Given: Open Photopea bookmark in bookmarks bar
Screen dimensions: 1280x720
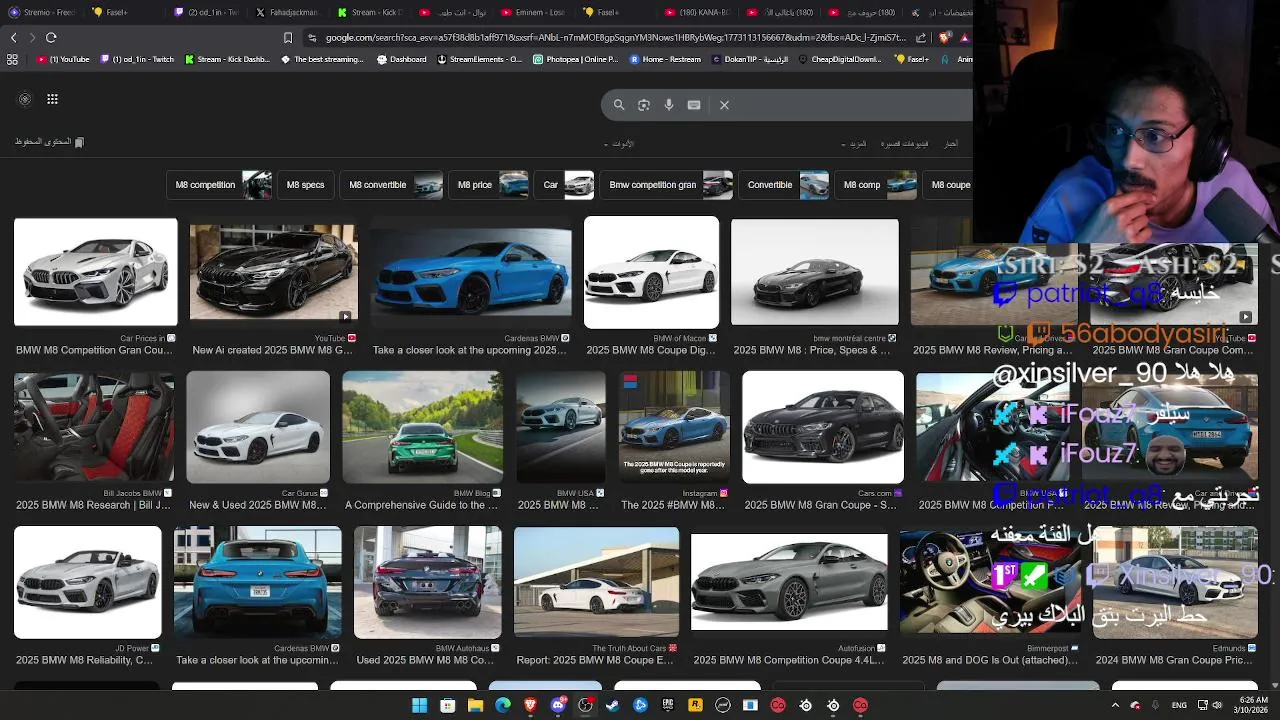Looking at the screenshot, I should point(576,59).
